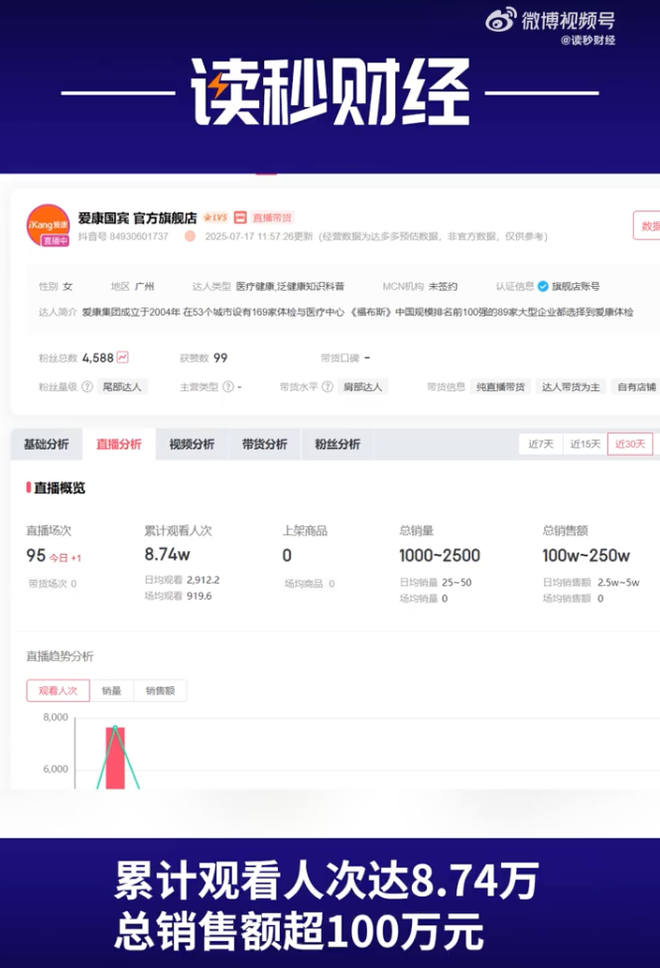Click the 爱康国宾 官方旗舰店 account name
660x968 pixels.
point(137,218)
